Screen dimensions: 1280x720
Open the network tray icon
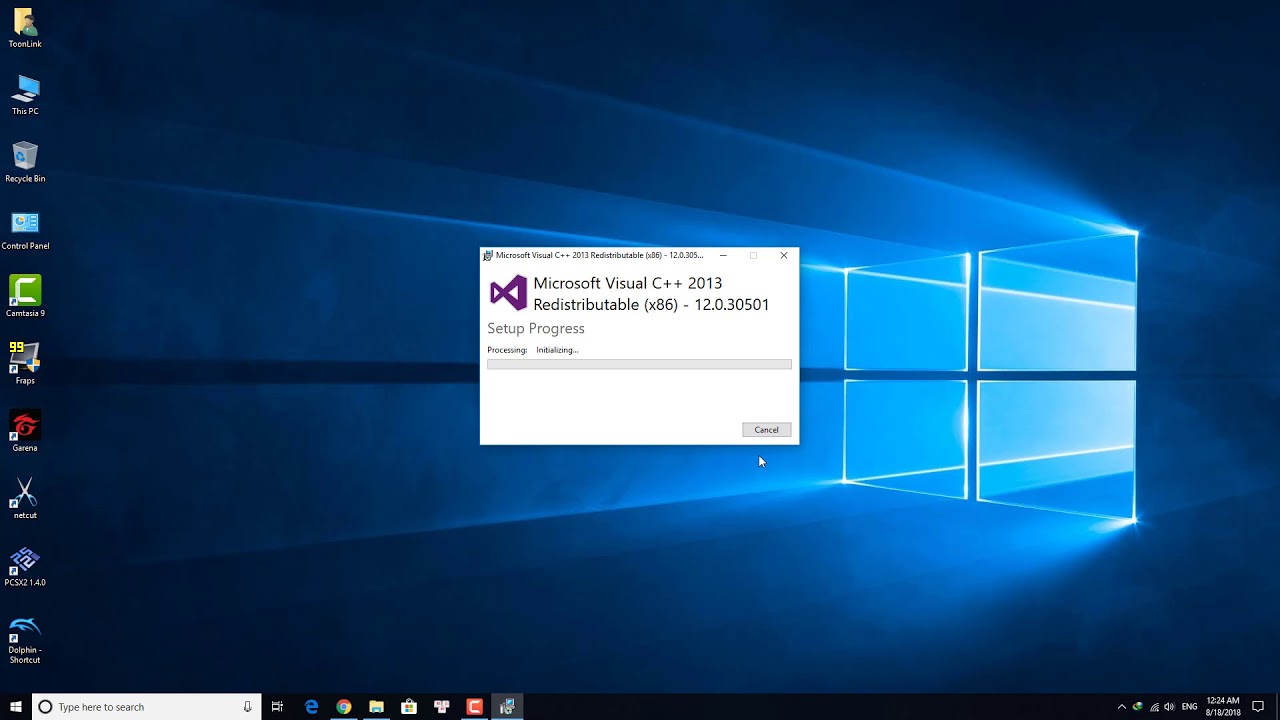click(x=1154, y=707)
